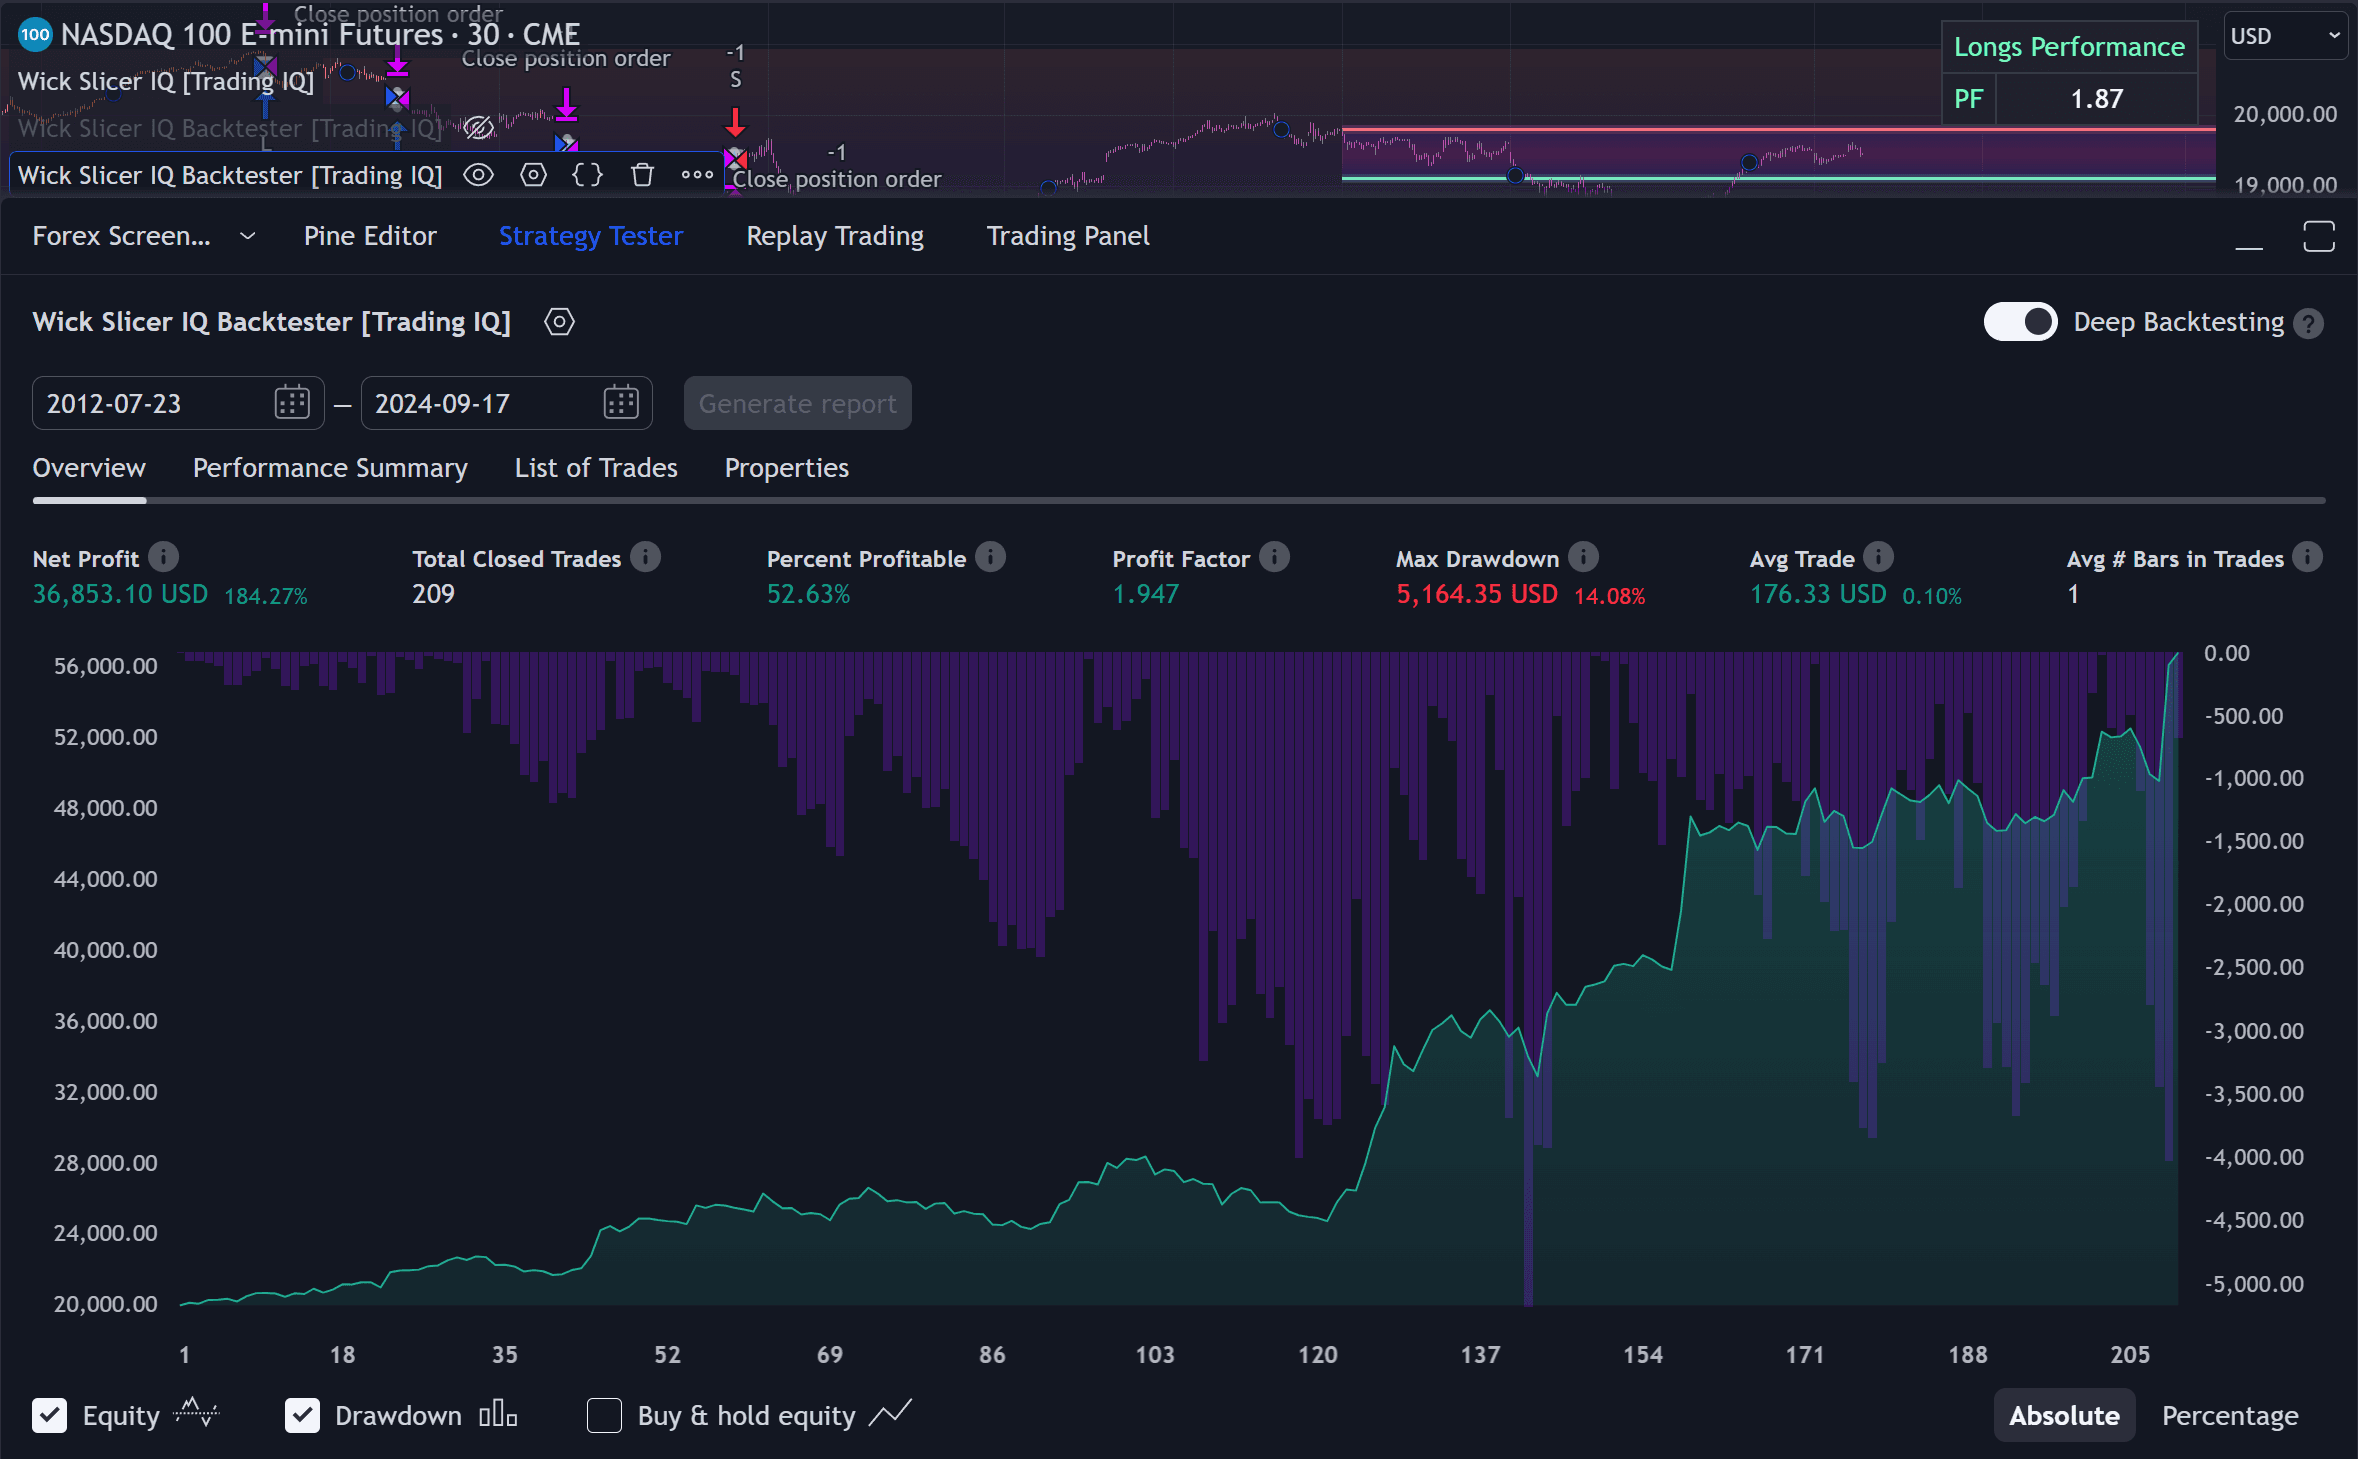Click Max Drawdown value 5,164.35 USD

[x=1476, y=594]
